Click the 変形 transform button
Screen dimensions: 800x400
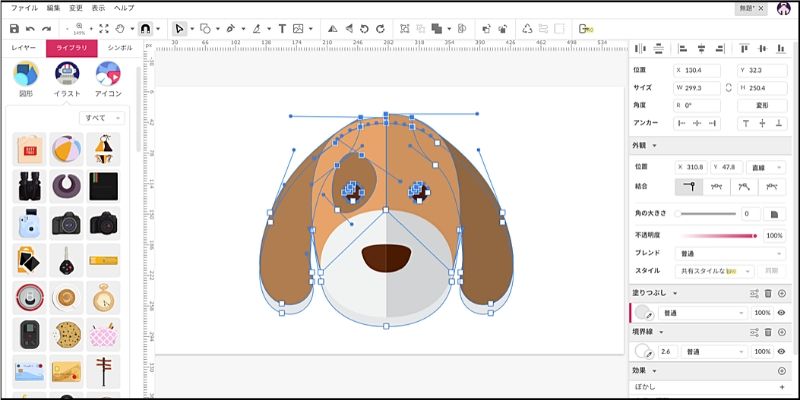coord(761,104)
